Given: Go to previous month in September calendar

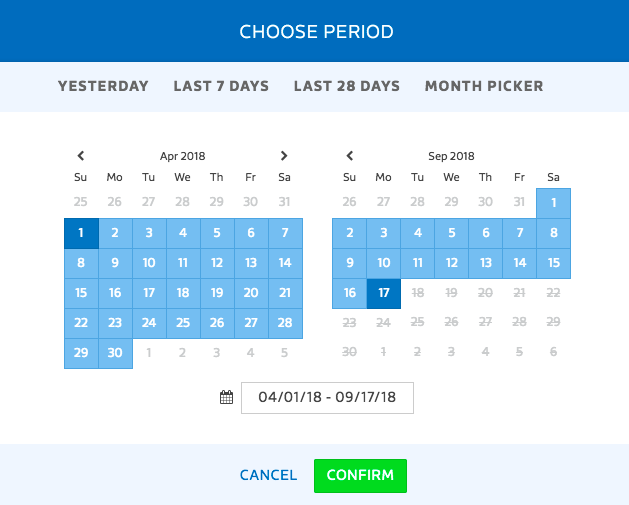Looking at the screenshot, I should [350, 156].
